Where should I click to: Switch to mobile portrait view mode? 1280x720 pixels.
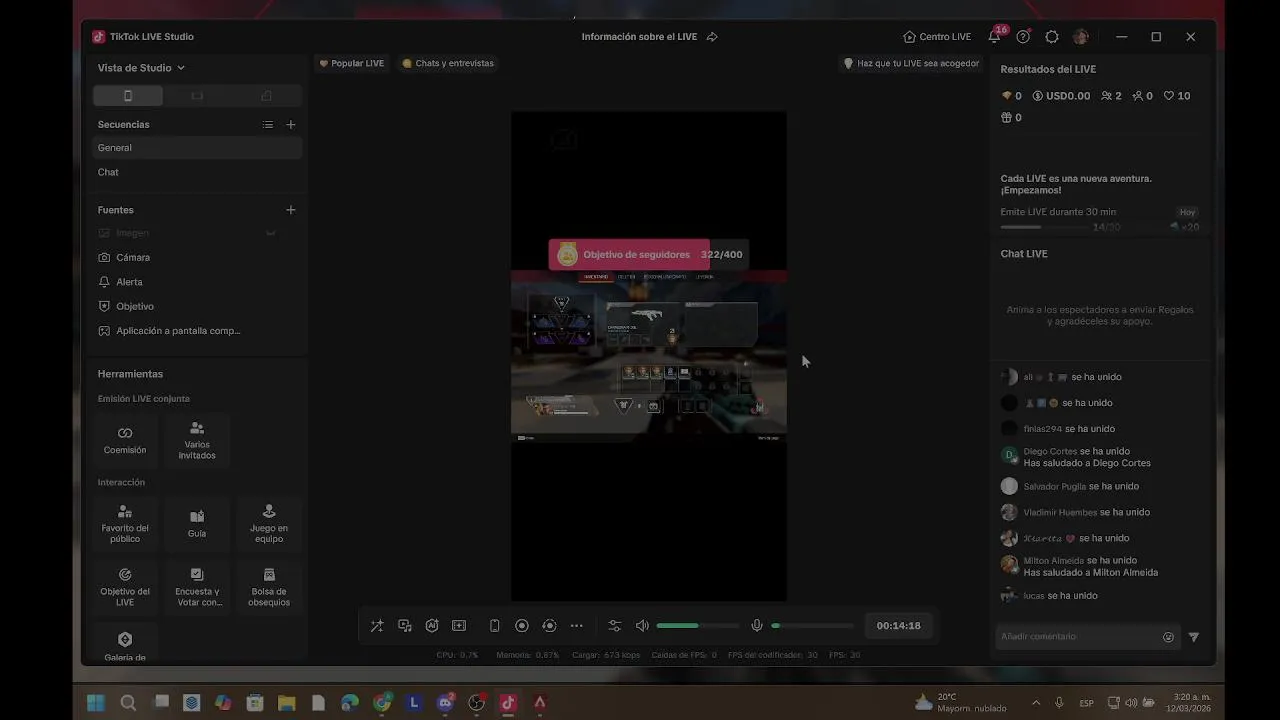tap(128, 96)
